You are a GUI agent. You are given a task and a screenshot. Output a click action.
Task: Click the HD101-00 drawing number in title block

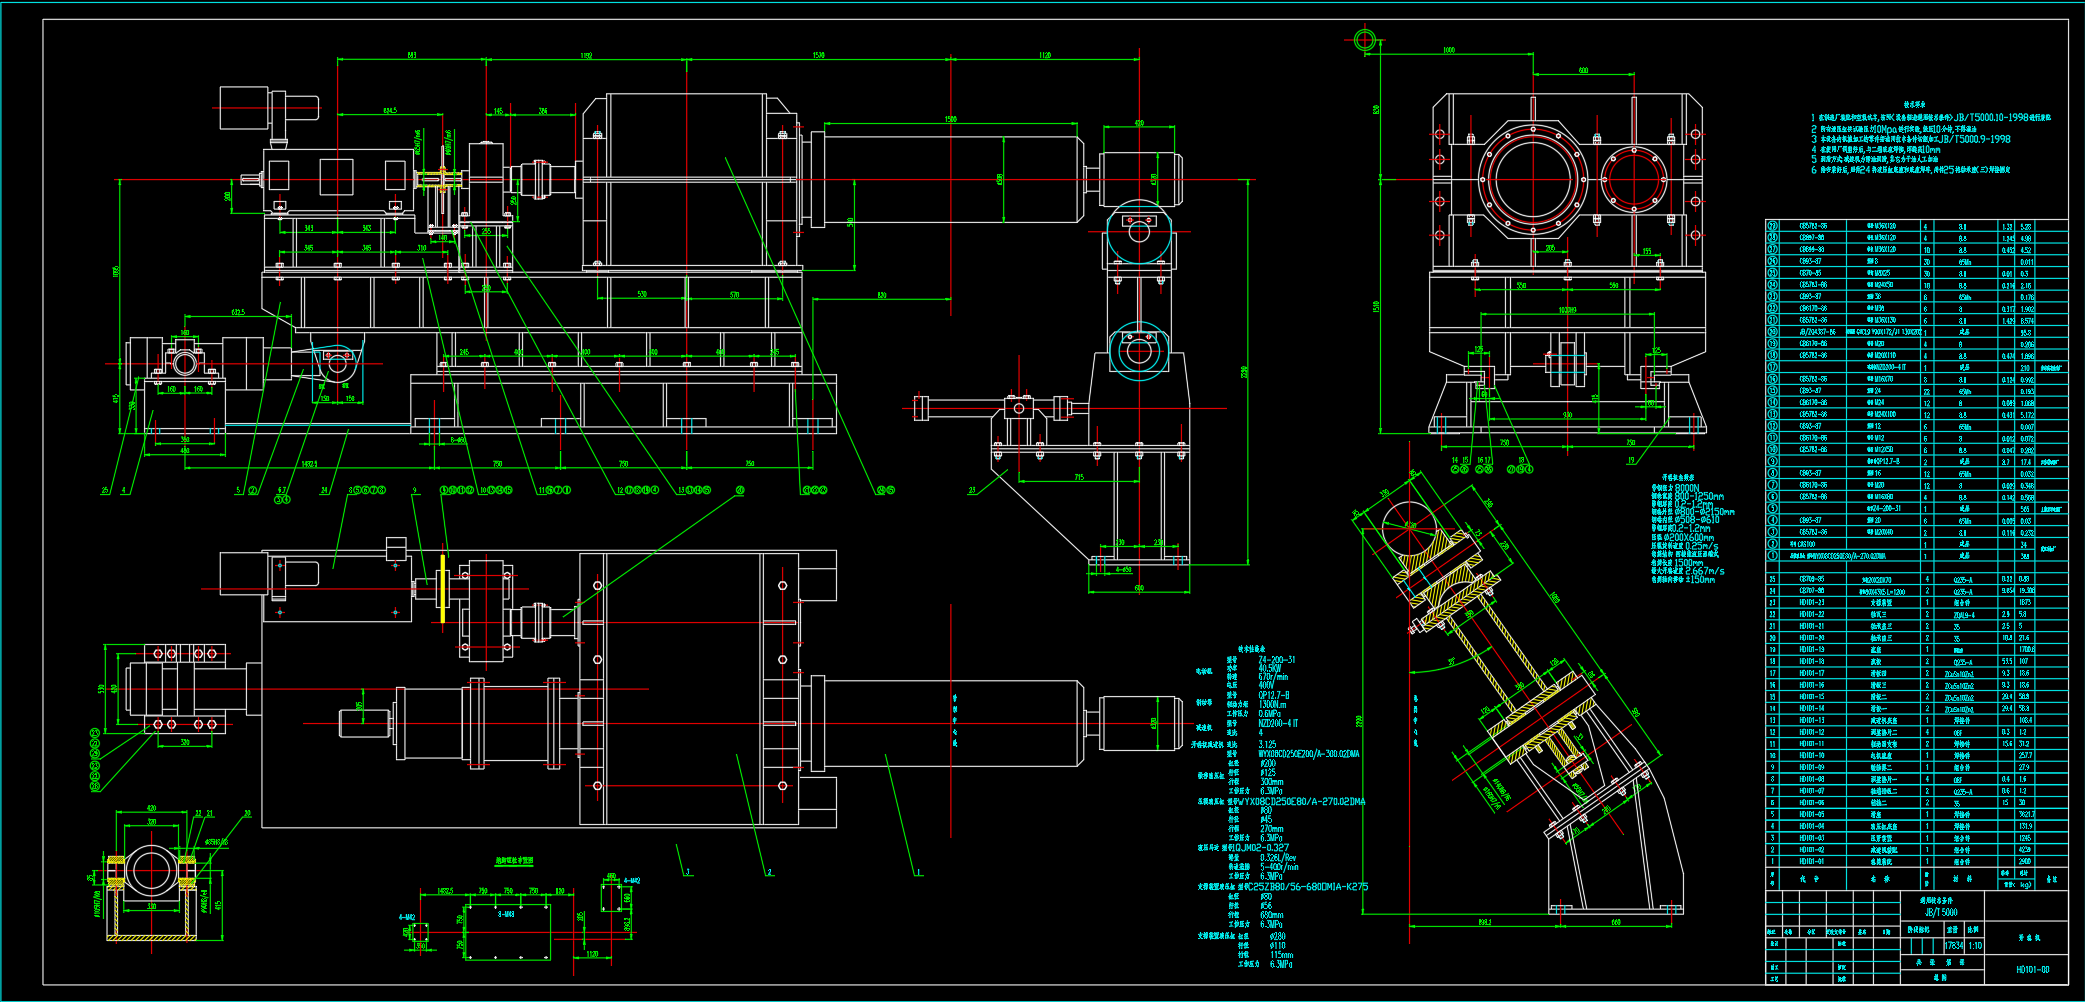[x=2032, y=970]
